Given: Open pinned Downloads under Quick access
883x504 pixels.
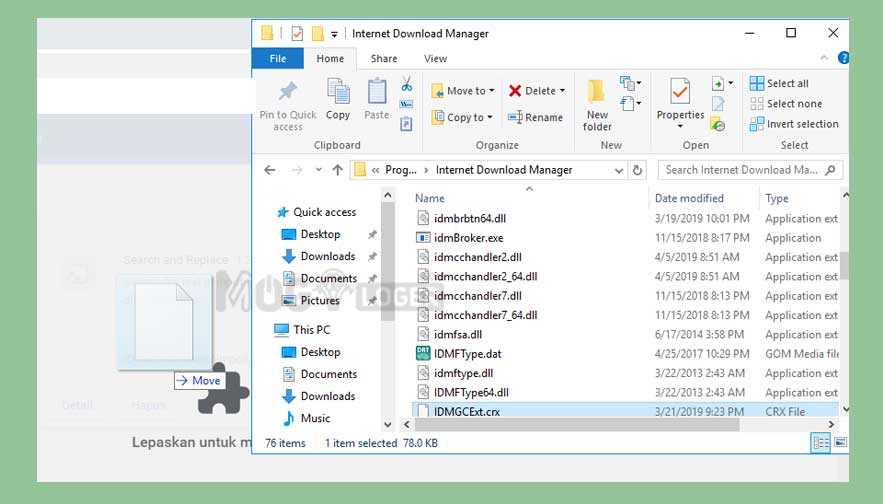Looking at the screenshot, I should (328, 256).
